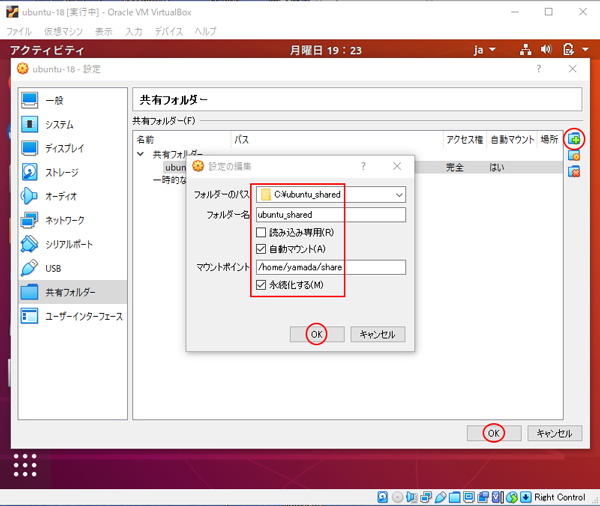Open the ja input language dropdown
600x506 pixels.
(x=484, y=50)
